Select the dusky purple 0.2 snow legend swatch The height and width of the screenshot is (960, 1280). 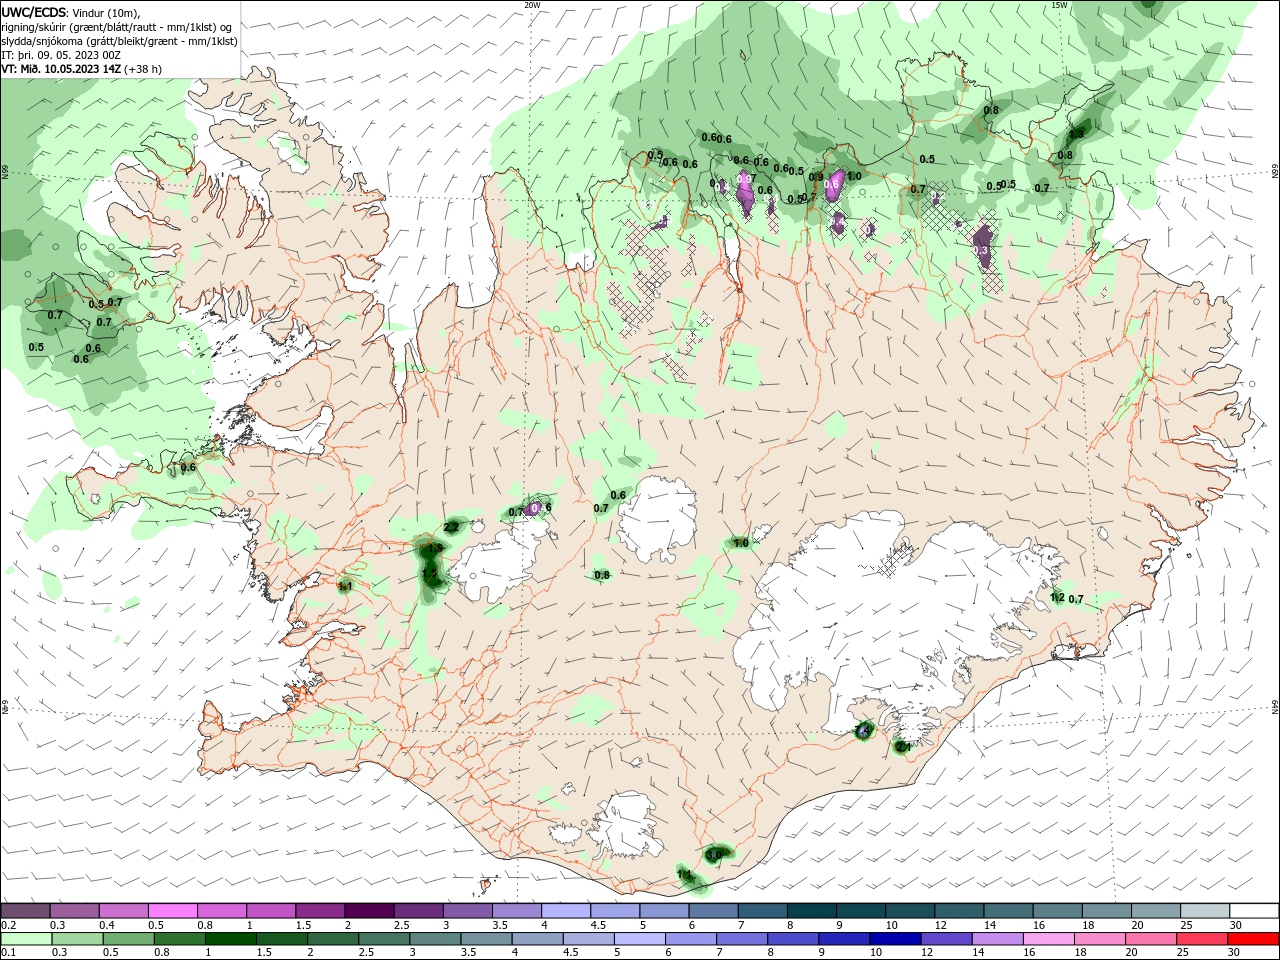[25, 911]
